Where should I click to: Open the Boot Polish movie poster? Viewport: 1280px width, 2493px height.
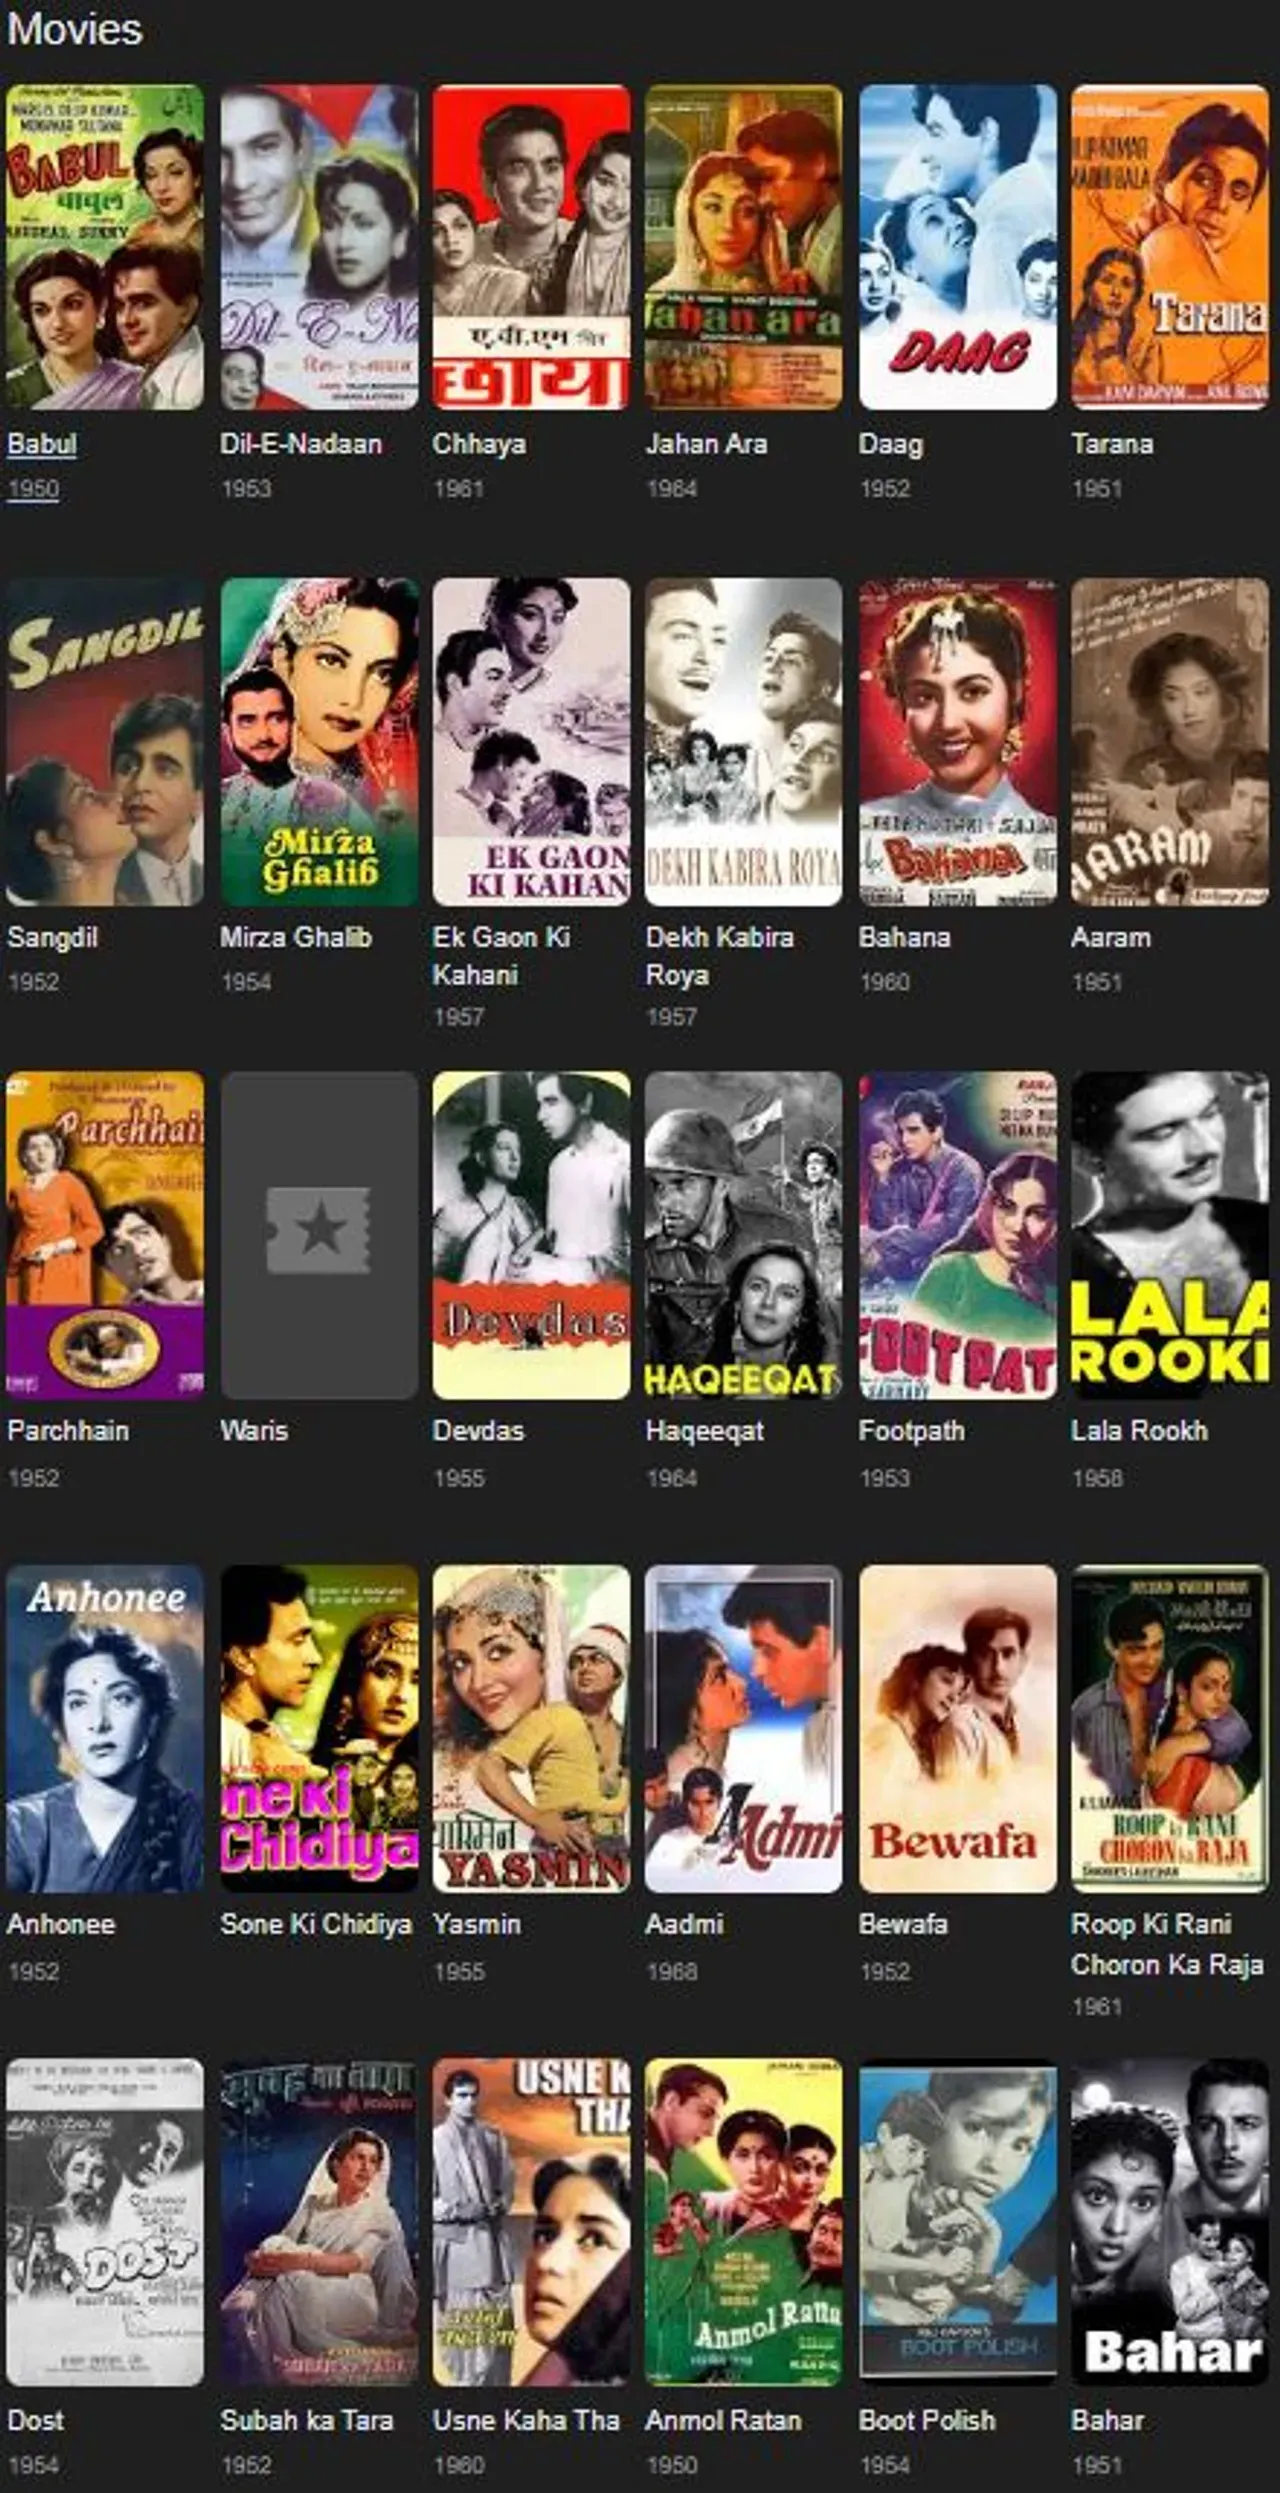(957, 2222)
